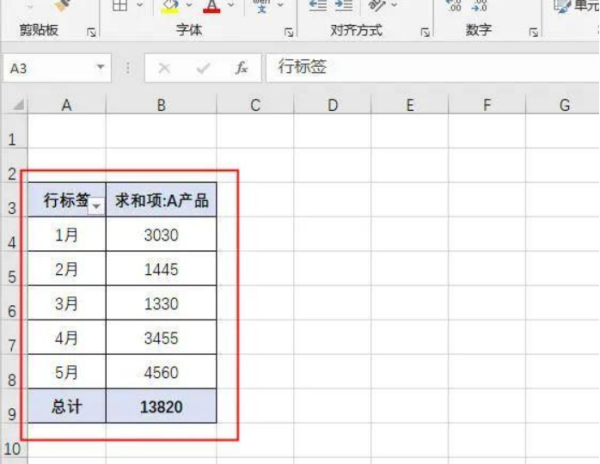Open the Borders dropdown arrow
Image resolution: width=600 pixels, height=464 pixels.
pos(139,5)
